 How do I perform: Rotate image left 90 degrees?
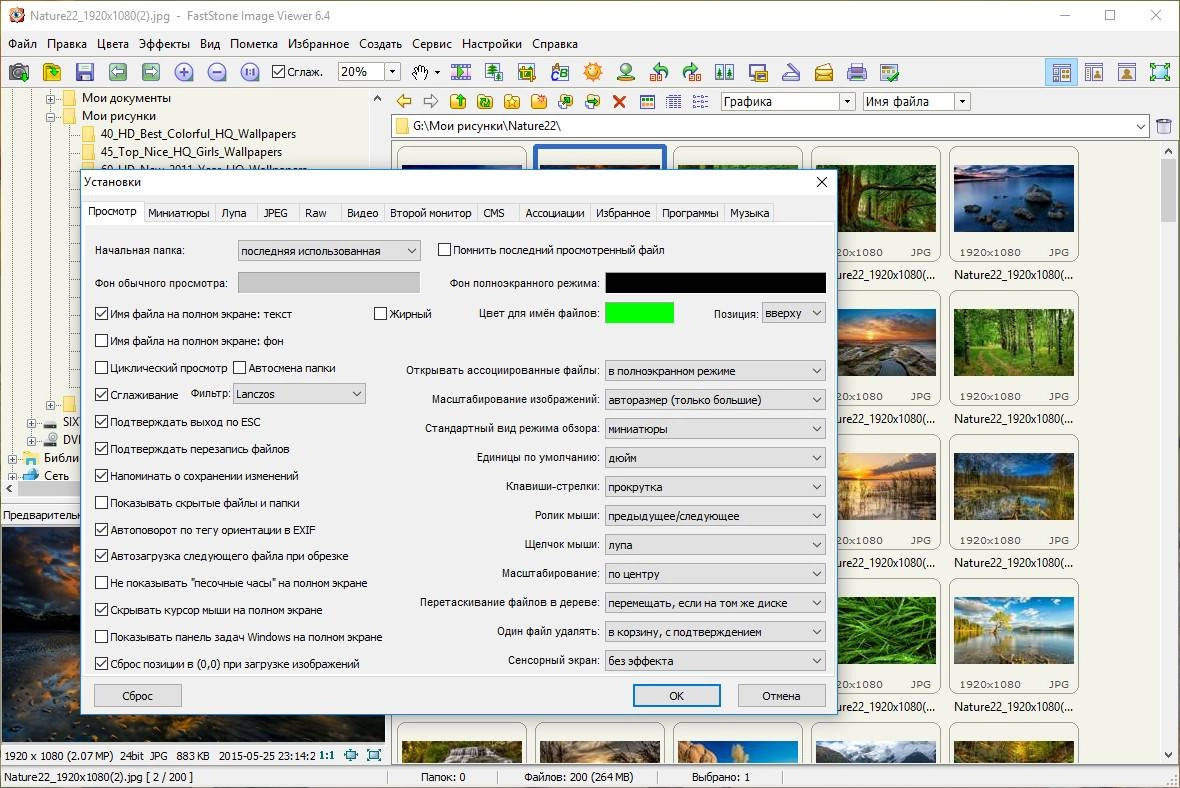click(659, 72)
